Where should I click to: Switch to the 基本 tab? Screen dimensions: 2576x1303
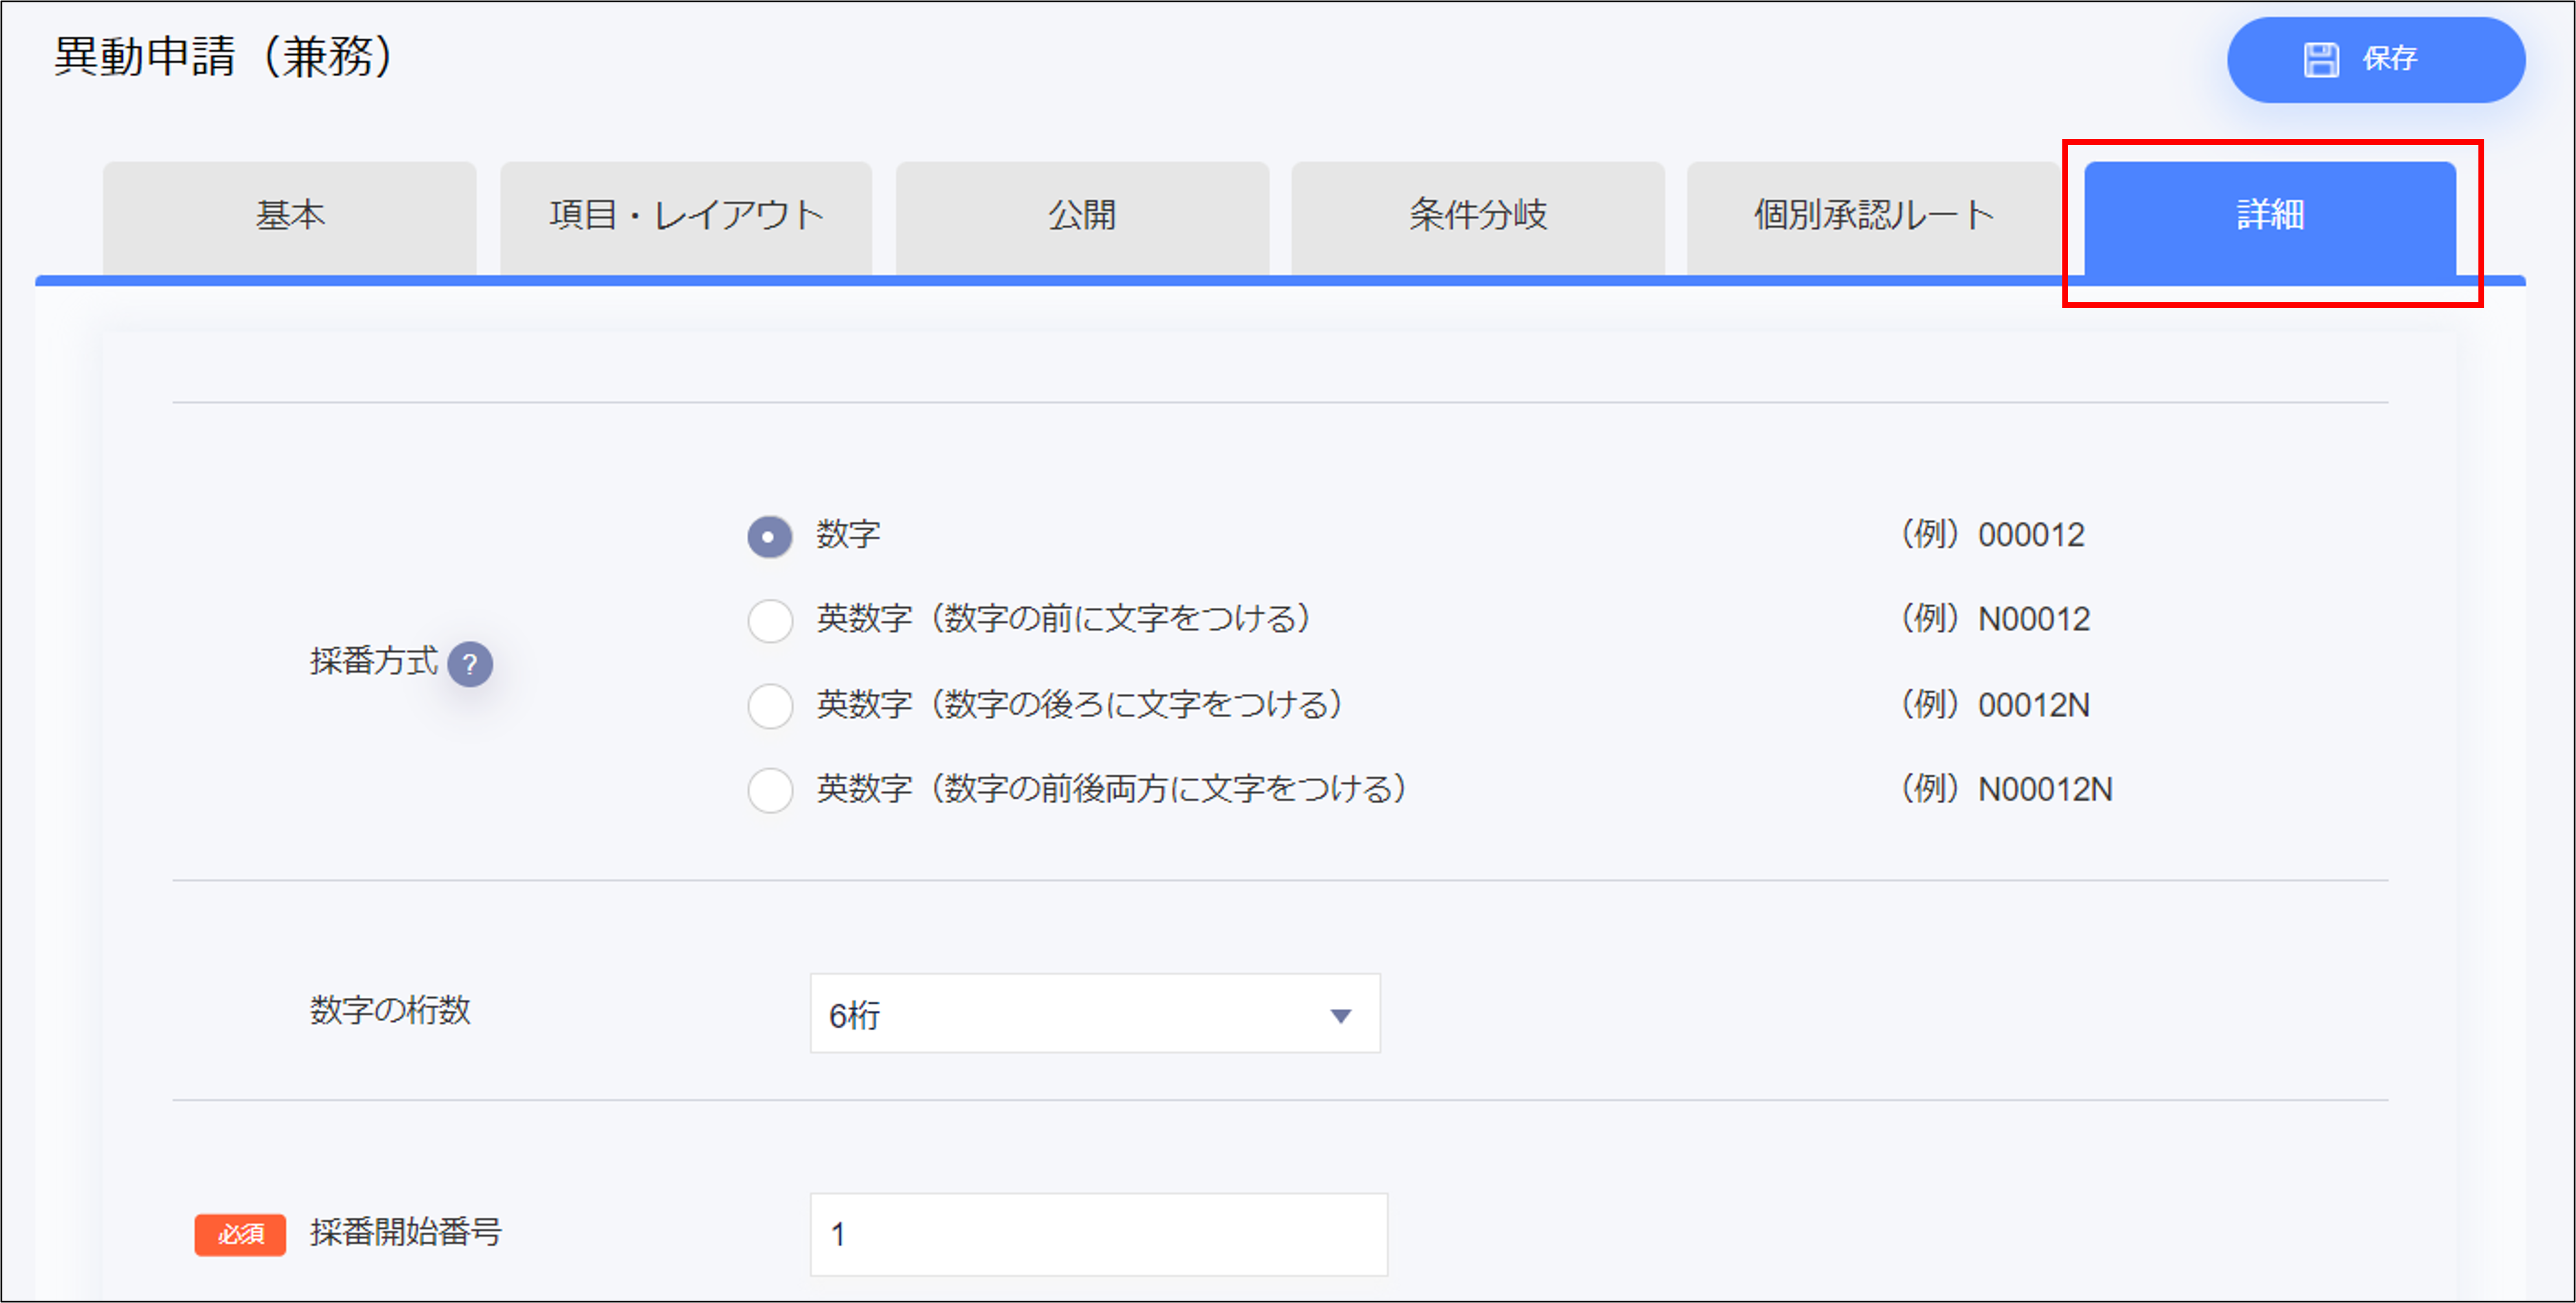[290, 214]
